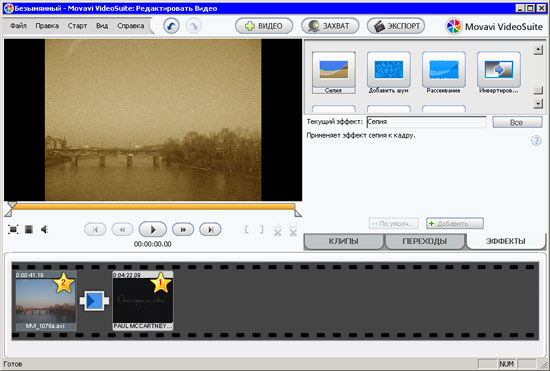Add a video with the ВИДЕО button
The image size is (550, 371).
click(x=264, y=26)
